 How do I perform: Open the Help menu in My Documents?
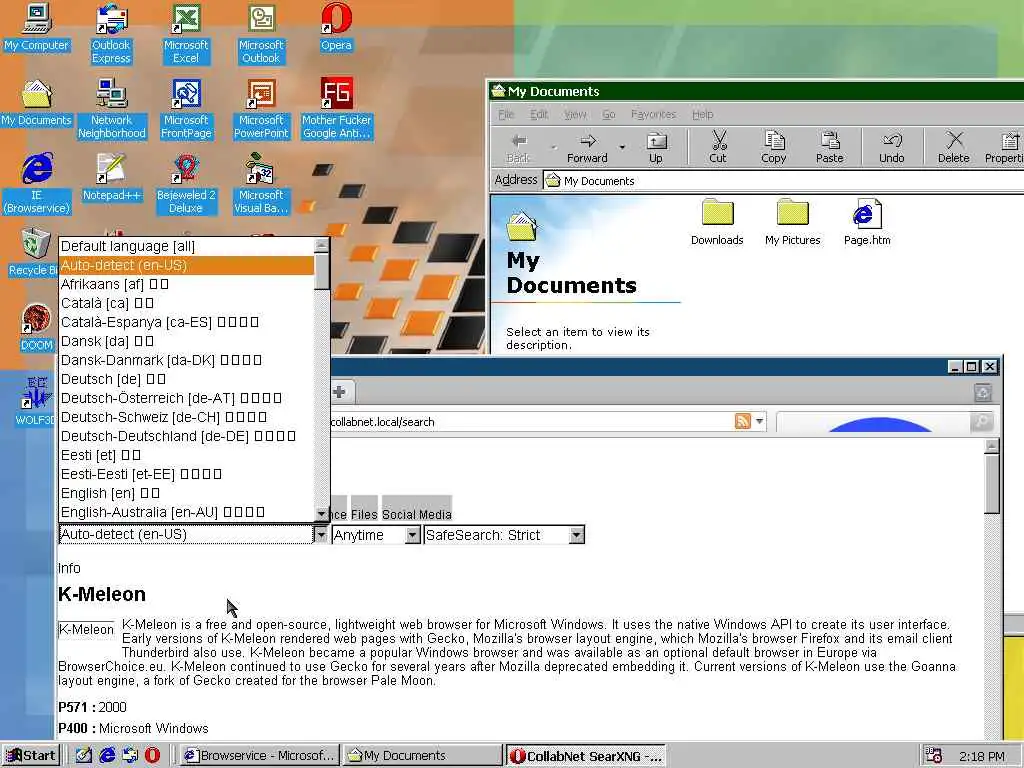[x=703, y=114]
